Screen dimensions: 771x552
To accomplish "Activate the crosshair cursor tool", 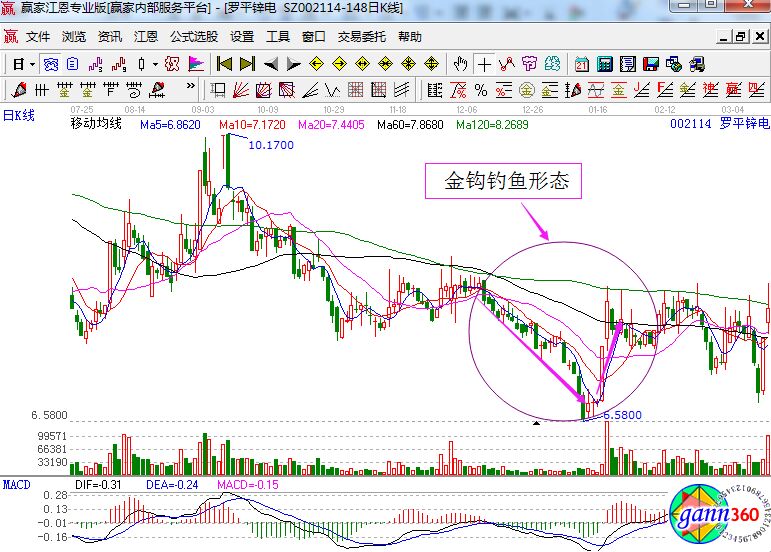I will (485, 64).
